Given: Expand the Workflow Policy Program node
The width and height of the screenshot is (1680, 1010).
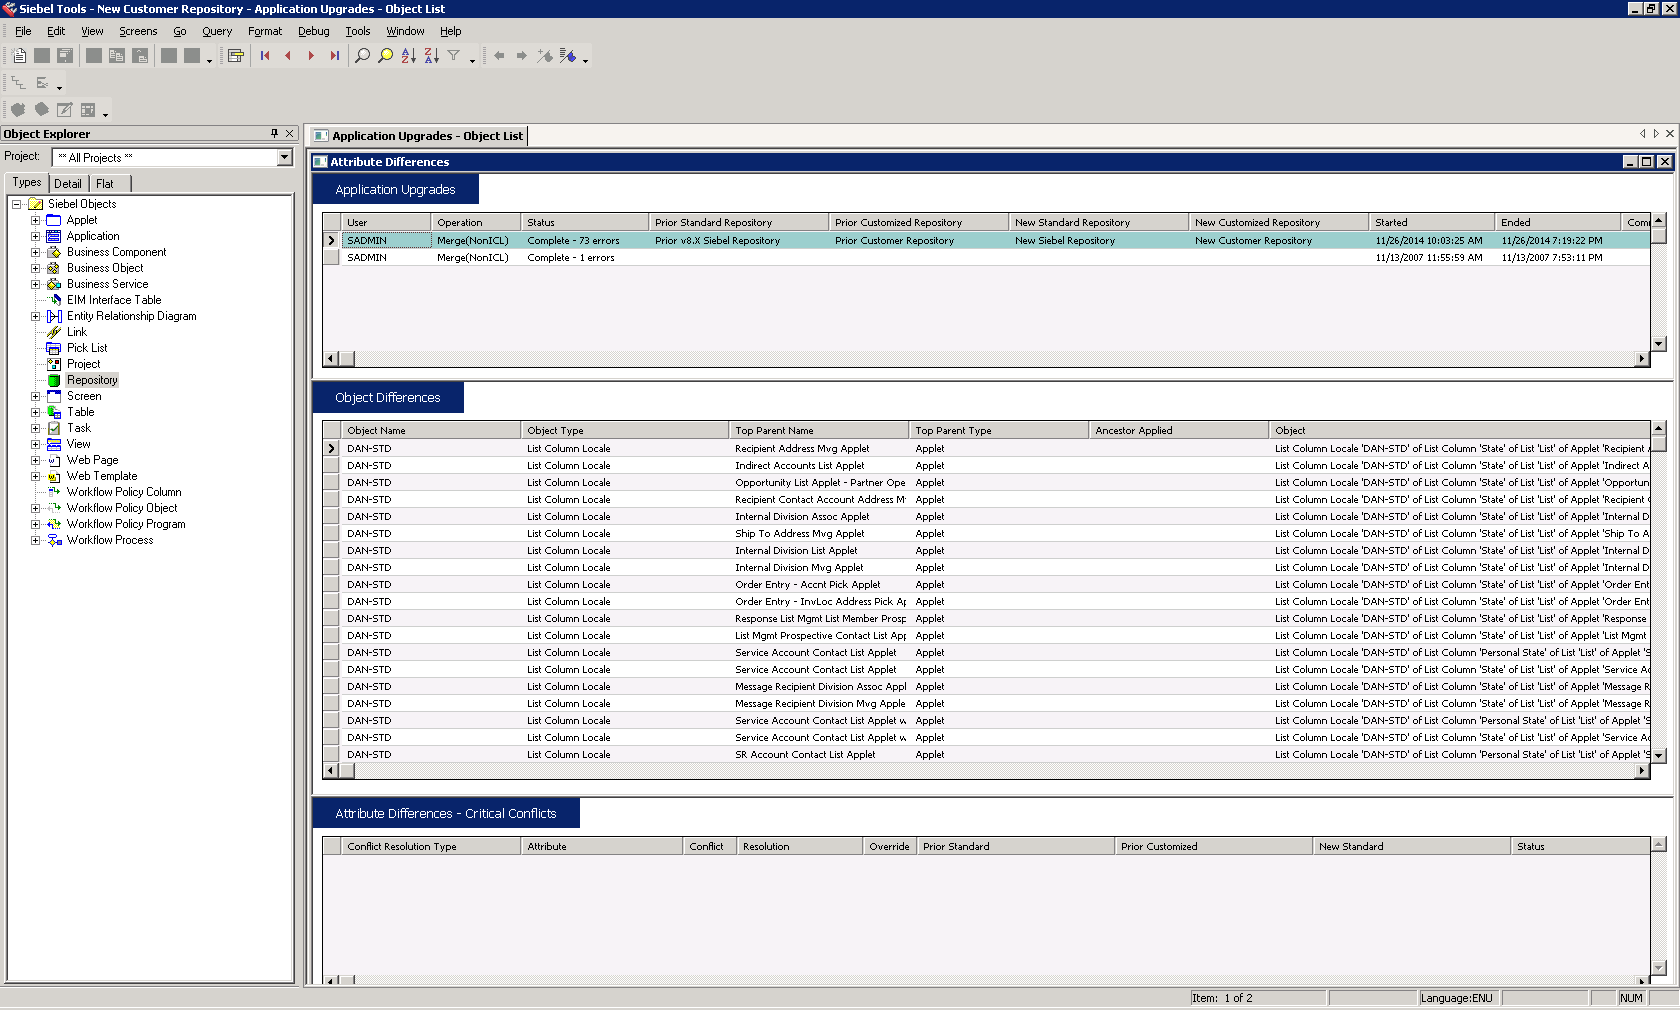Looking at the screenshot, I should point(36,524).
